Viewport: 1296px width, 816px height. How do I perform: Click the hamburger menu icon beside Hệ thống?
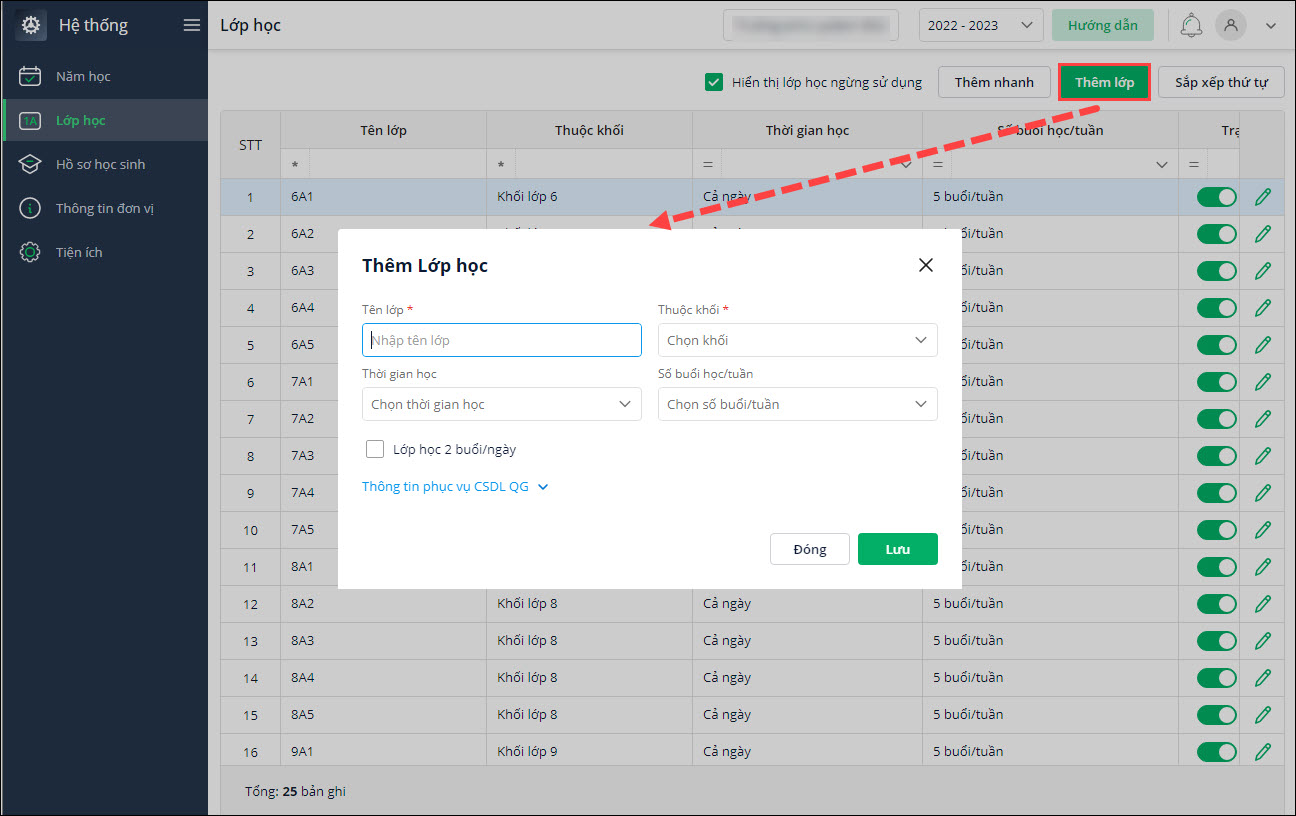click(x=192, y=25)
